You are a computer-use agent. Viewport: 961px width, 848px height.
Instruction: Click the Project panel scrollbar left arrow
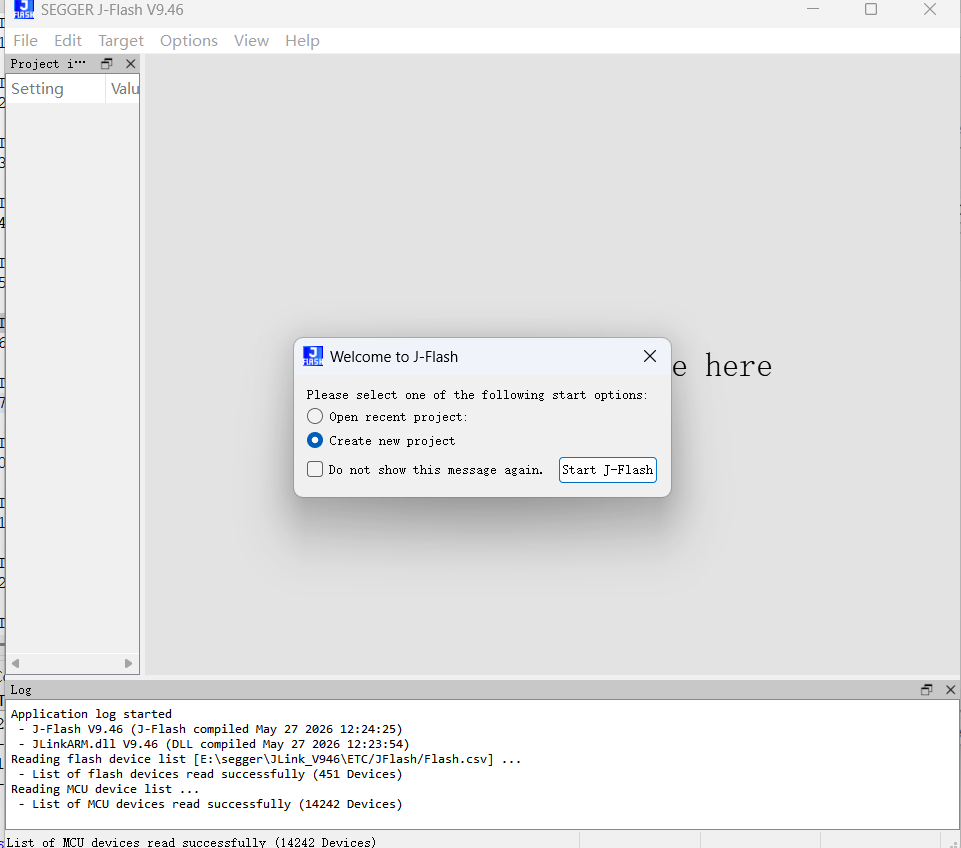(15, 664)
